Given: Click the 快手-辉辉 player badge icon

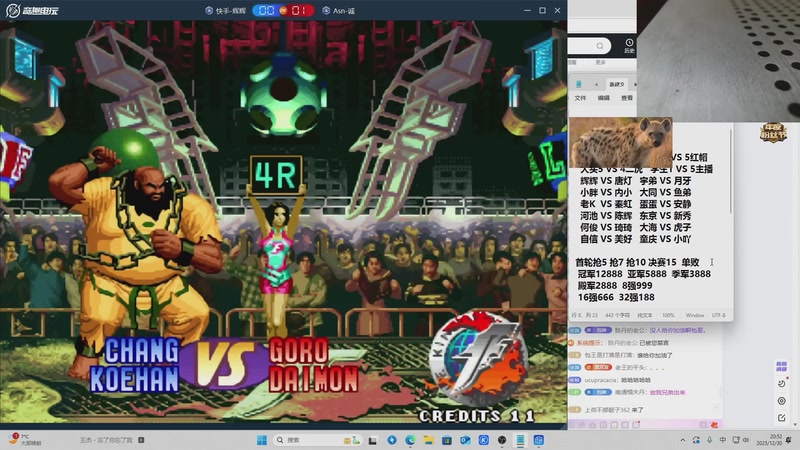Looking at the screenshot, I should 209,10.
